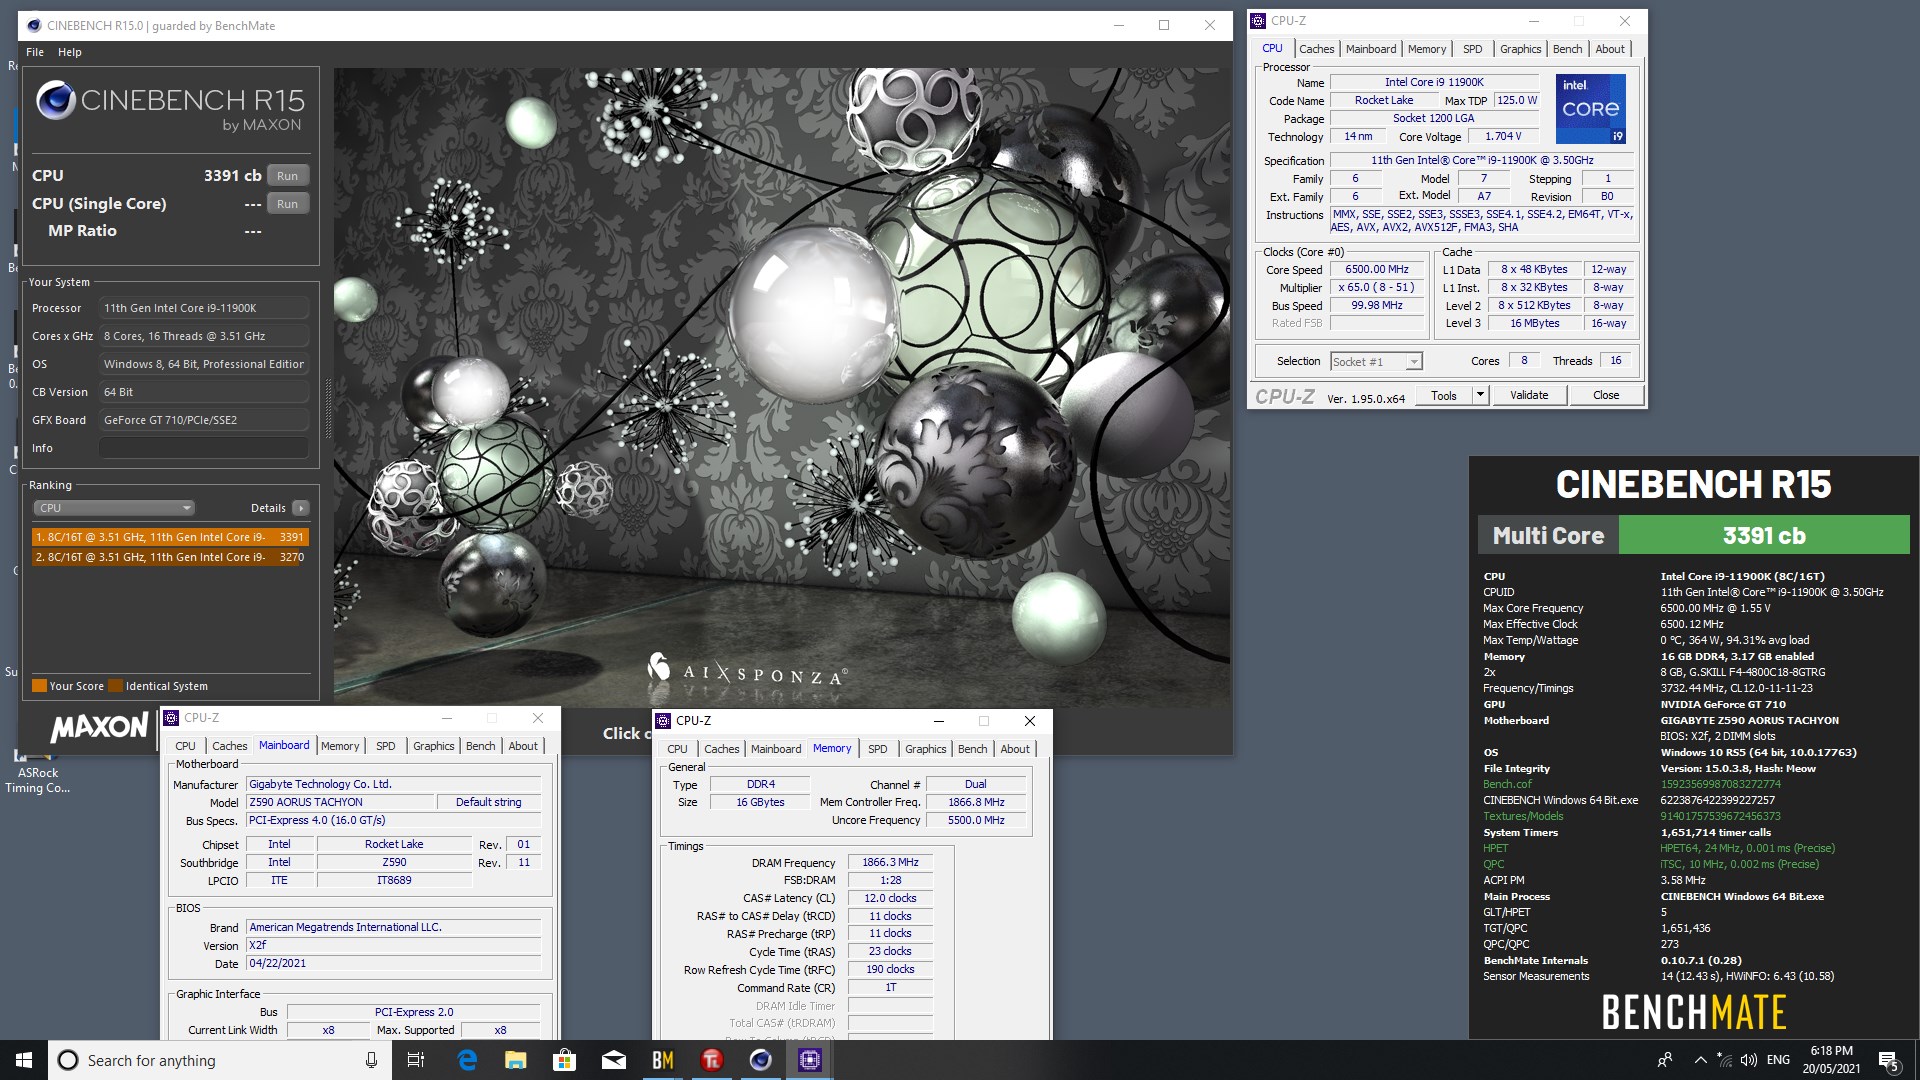Click the ENG language indicator
The width and height of the screenshot is (1920, 1080).
[1778, 1060]
